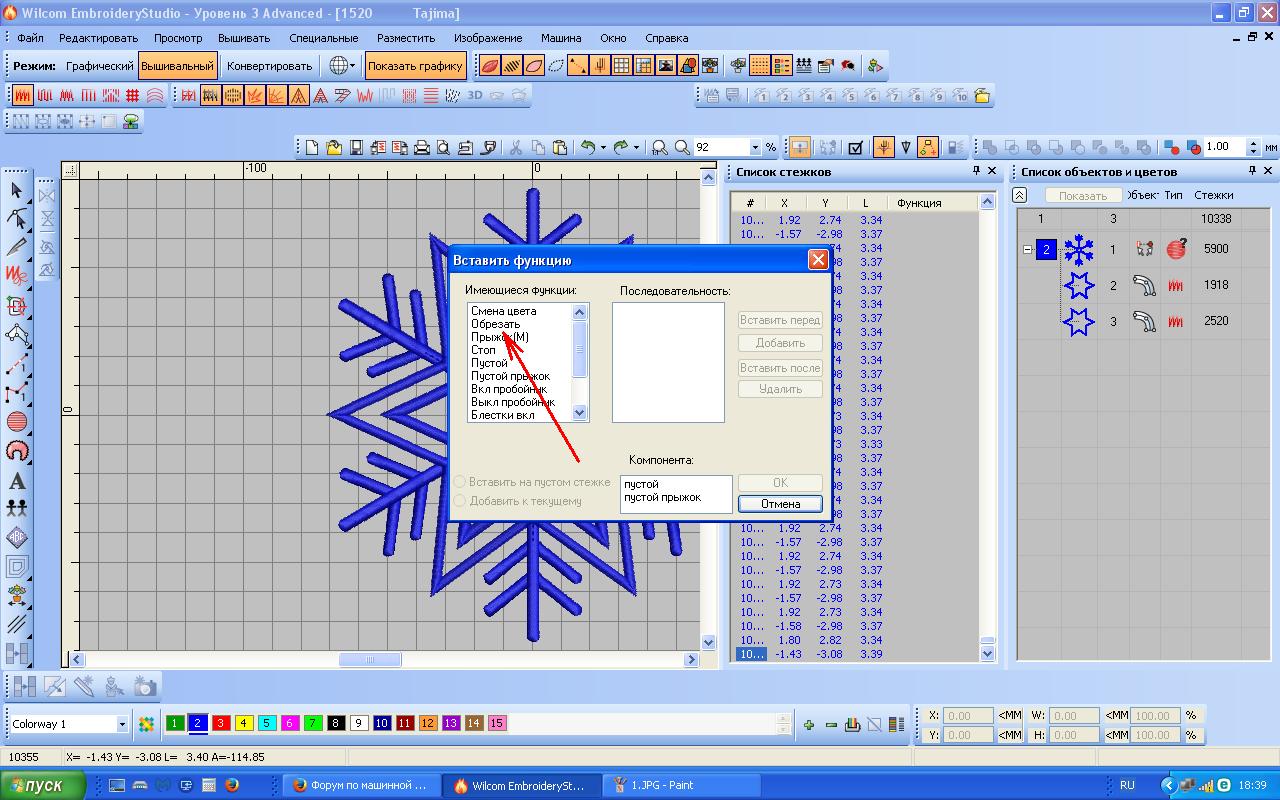Collapse the object list with chevron button
Screen dimensions: 1280x800
(x=1019, y=195)
